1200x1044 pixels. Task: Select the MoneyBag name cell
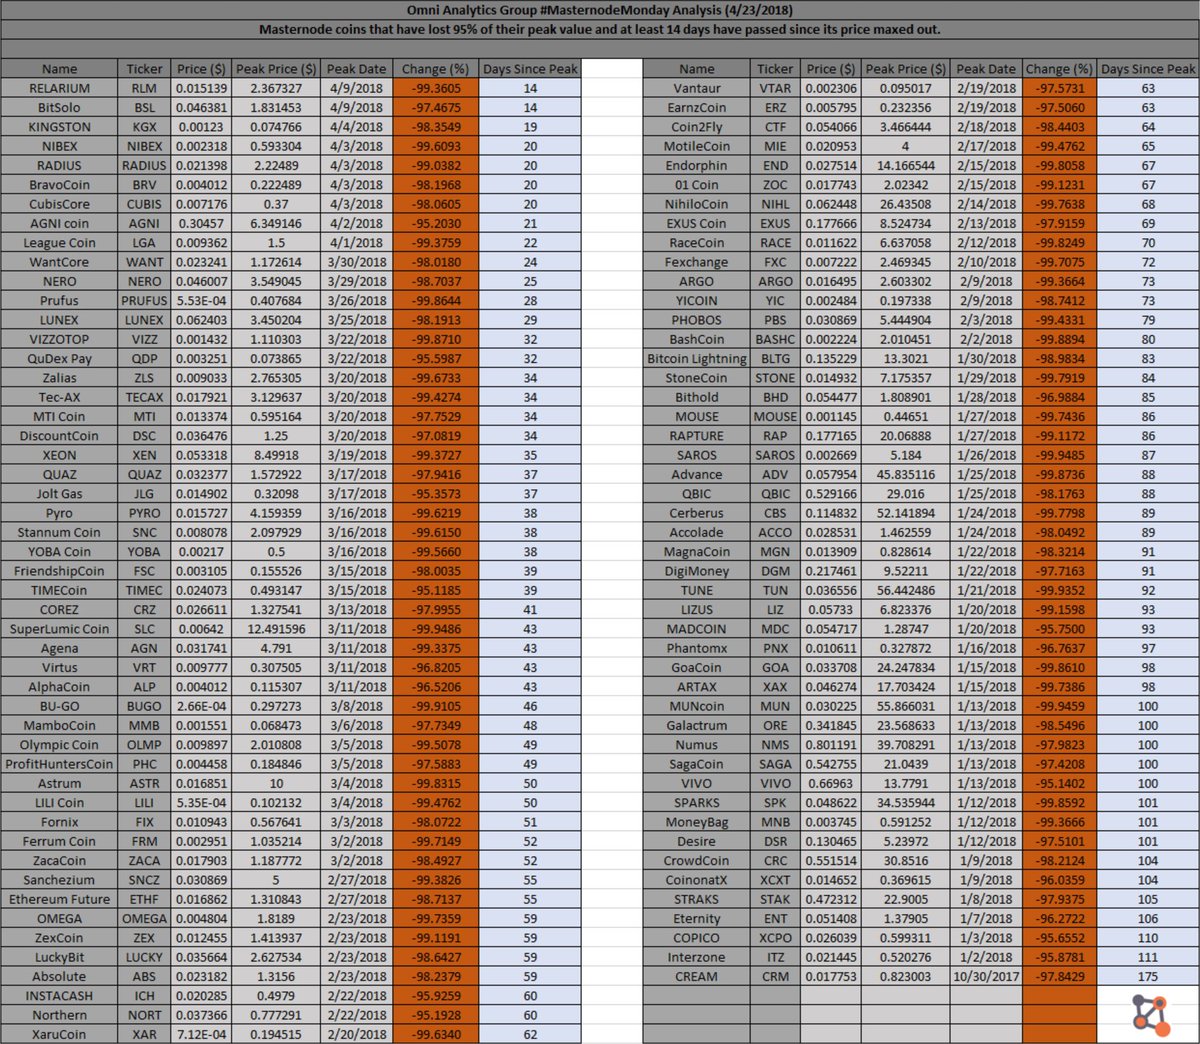click(x=697, y=822)
